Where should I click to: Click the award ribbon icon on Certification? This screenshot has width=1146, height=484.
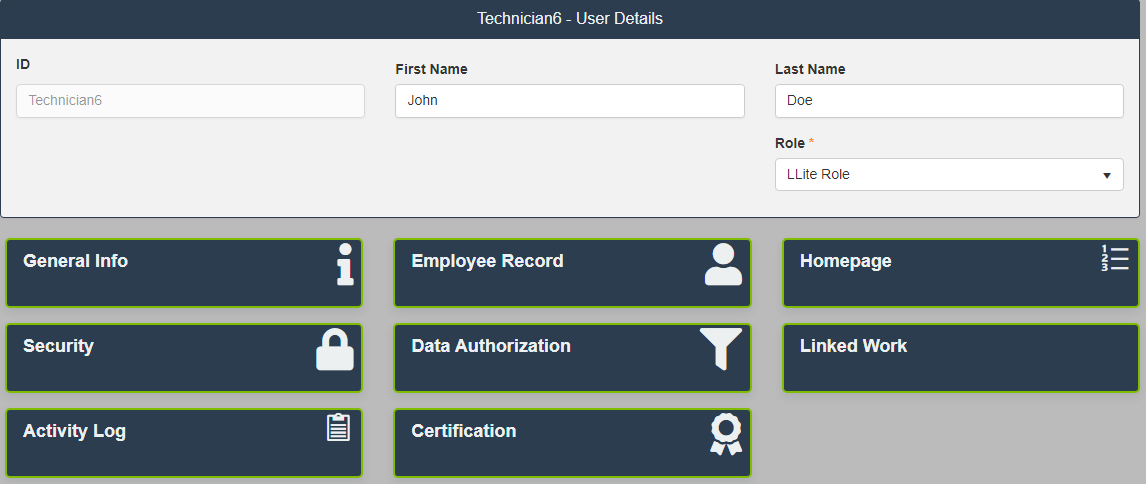point(726,435)
